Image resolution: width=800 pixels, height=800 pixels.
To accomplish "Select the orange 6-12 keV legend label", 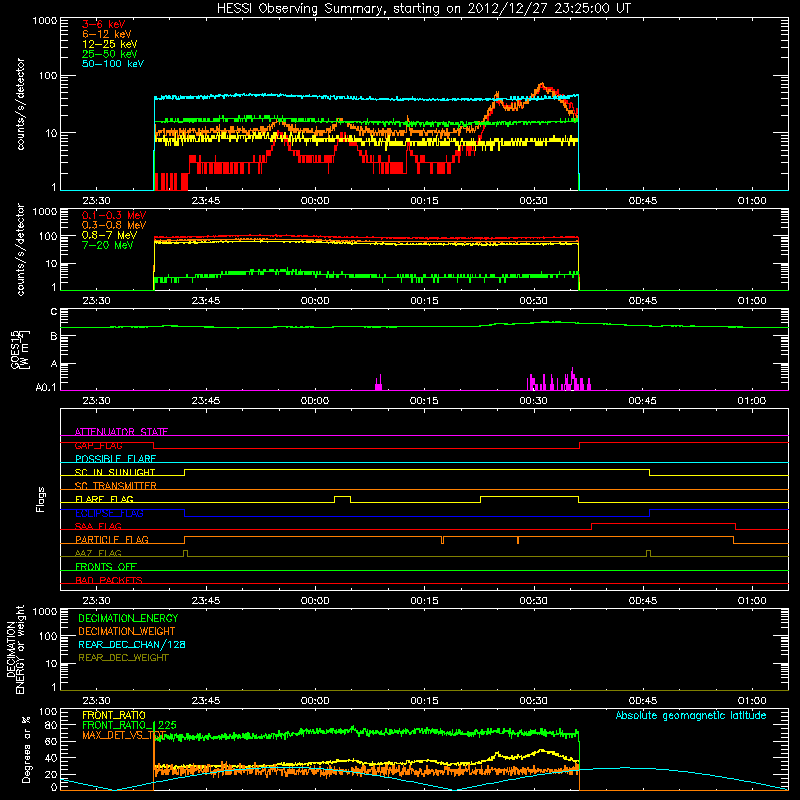I will coord(107,34).
